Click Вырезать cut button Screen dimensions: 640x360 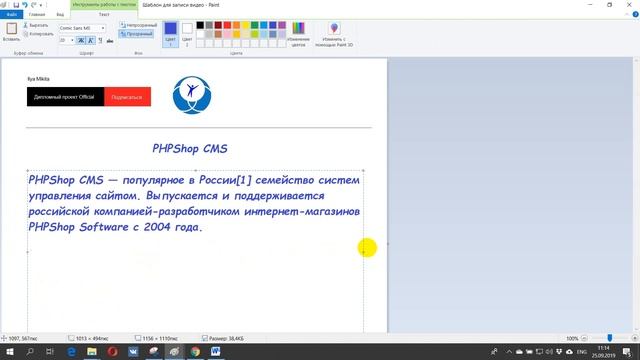pos(36,25)
